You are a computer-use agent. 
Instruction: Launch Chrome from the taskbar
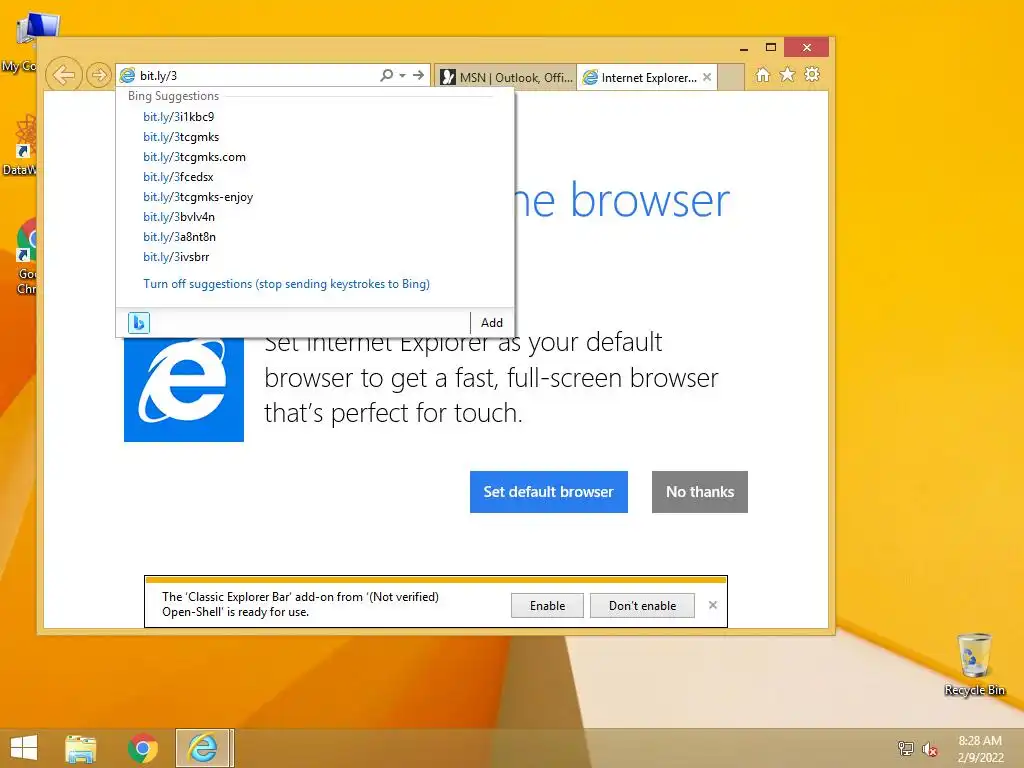[x=142, y=748]
